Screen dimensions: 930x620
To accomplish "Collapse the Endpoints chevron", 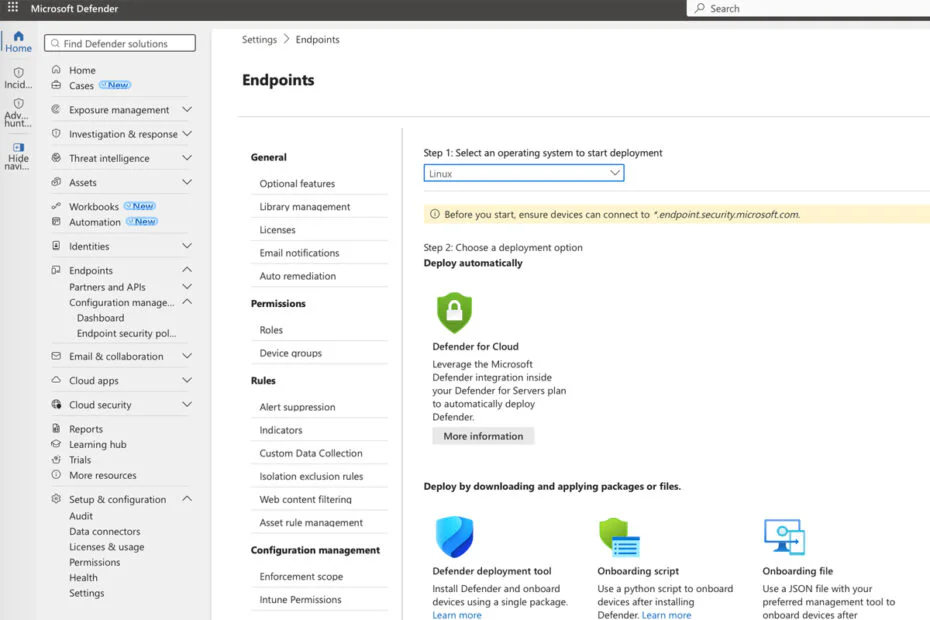I will point(187,270).
